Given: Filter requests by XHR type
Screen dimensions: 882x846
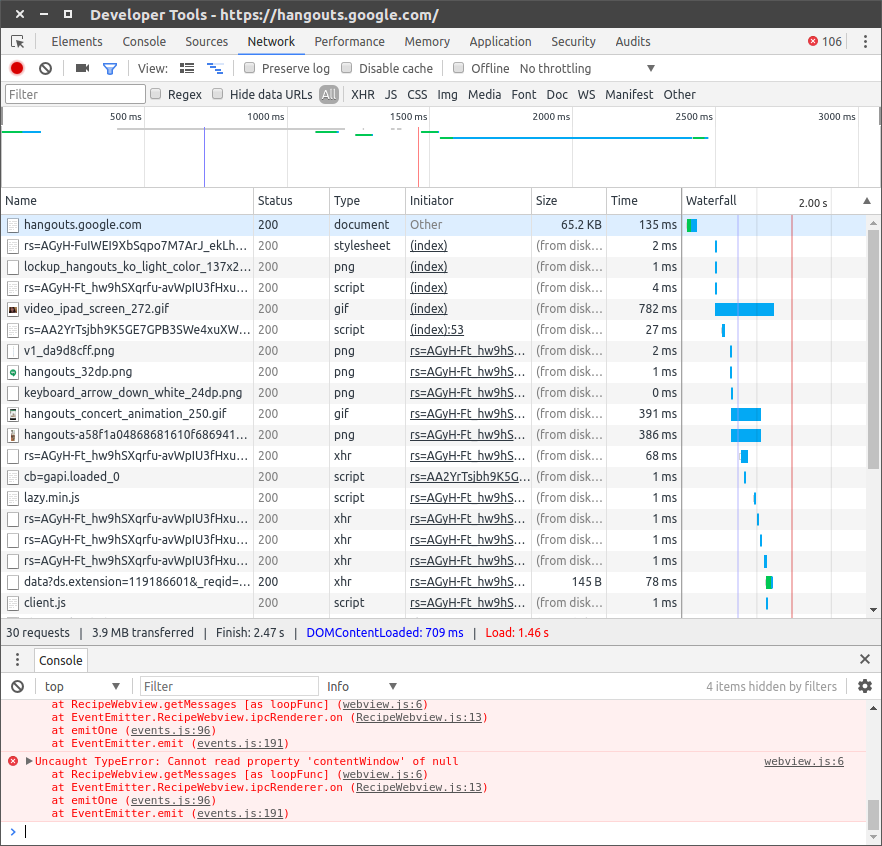Looking at the screenshot, I should click(363, 94).
